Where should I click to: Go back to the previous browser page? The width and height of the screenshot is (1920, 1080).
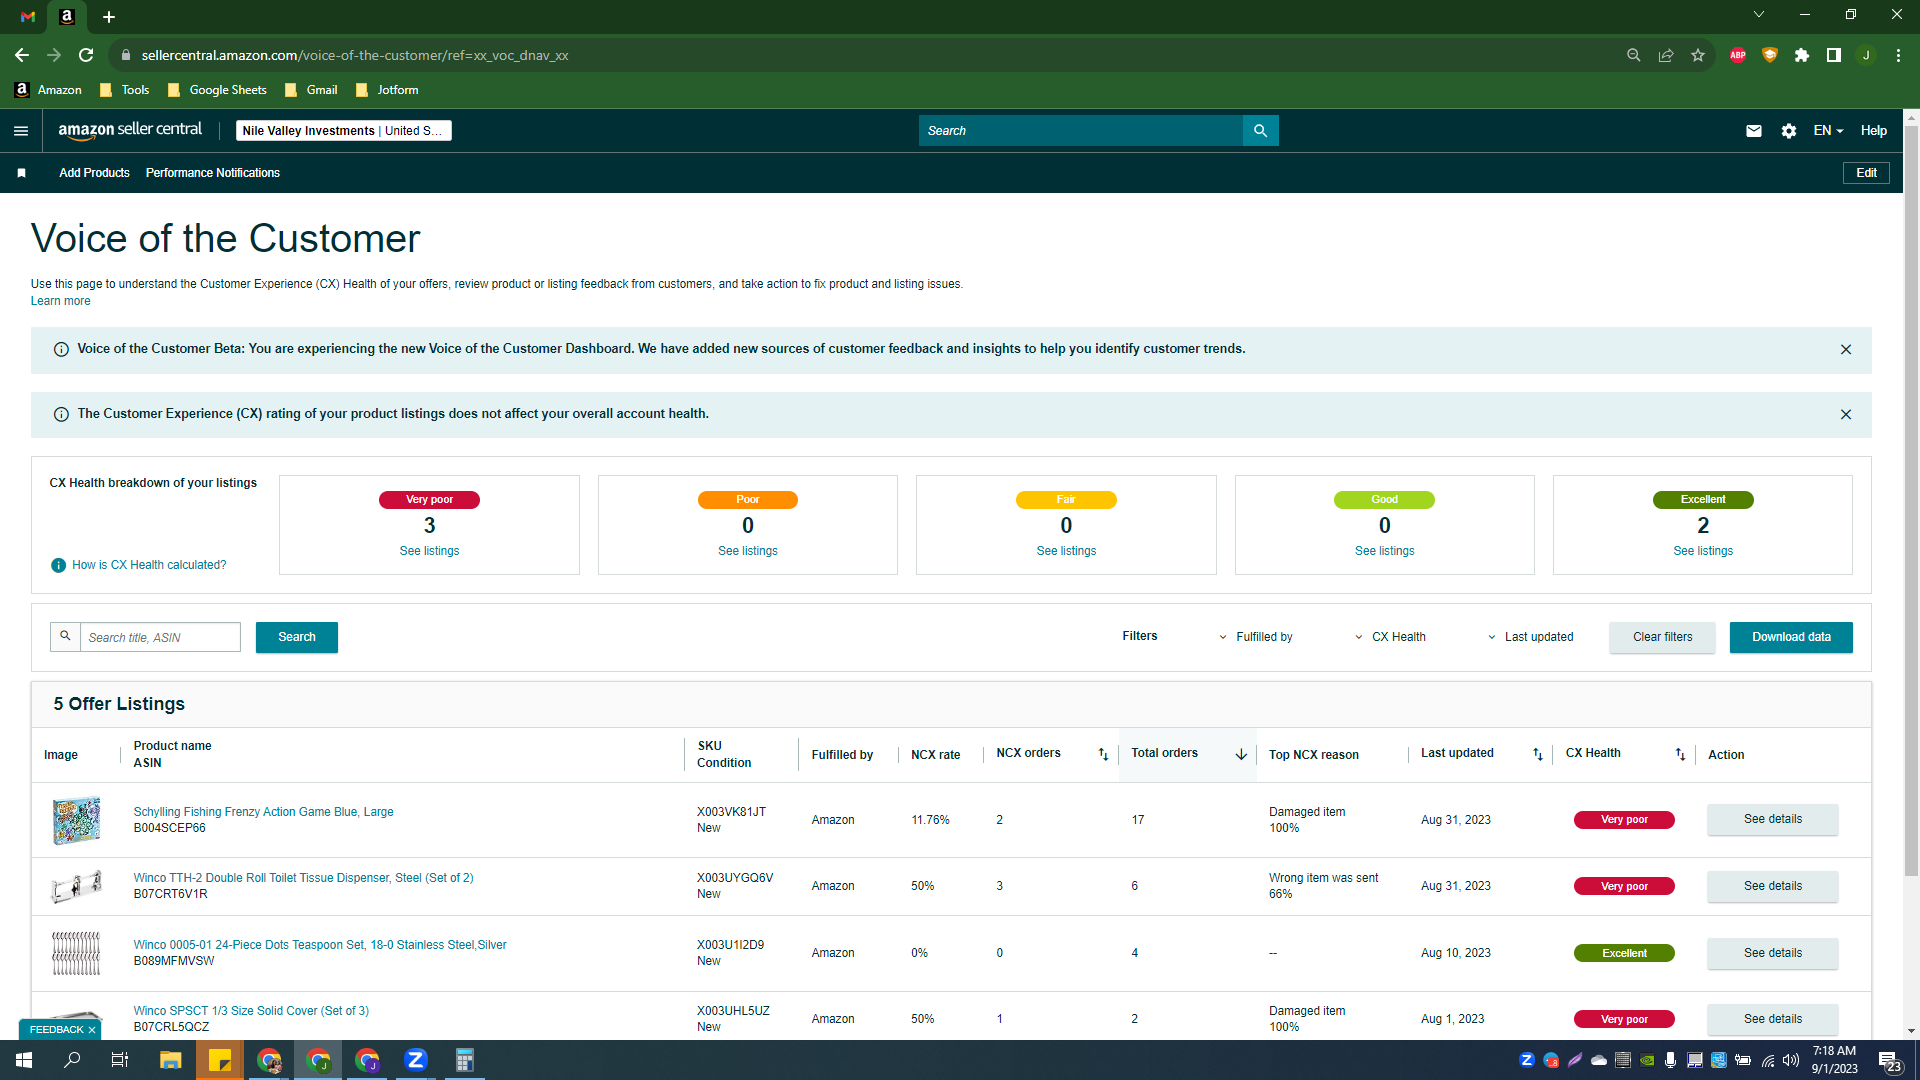click(22, 55)
